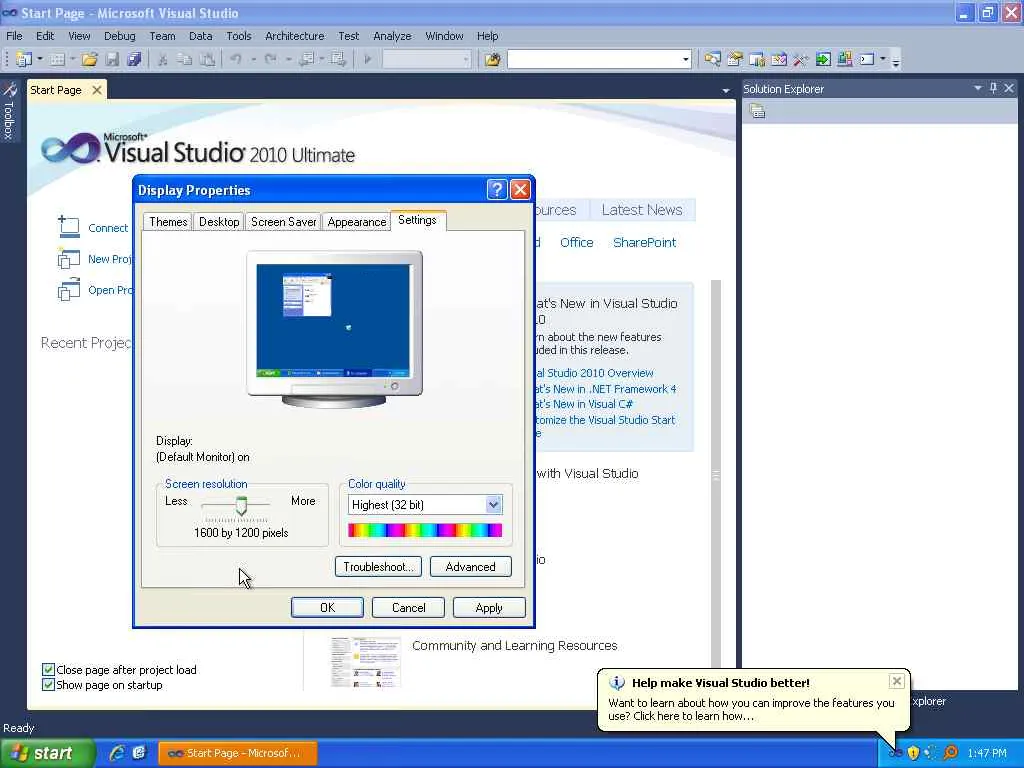Click the Command Window toolbar icon
This screenshot has height=768, width=1024.
click(x=867, y=59)
